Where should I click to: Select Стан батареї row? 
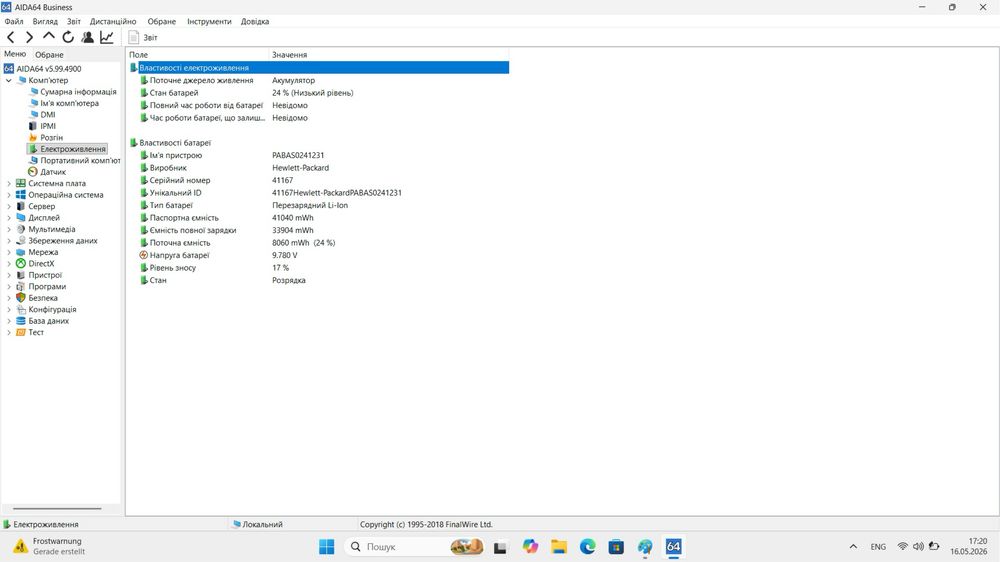coord(318,93)
